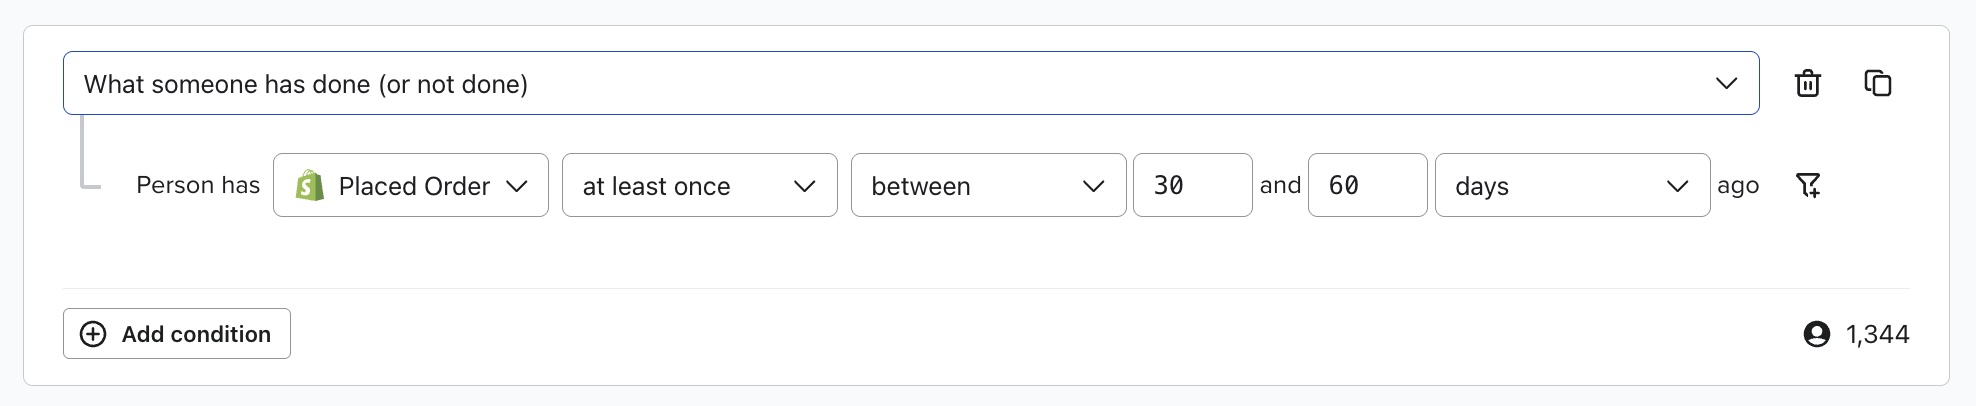The height and width of the screenshot is (406, 1976).
Task: Click the end value field showing 60
Action: pos(1367,185)
